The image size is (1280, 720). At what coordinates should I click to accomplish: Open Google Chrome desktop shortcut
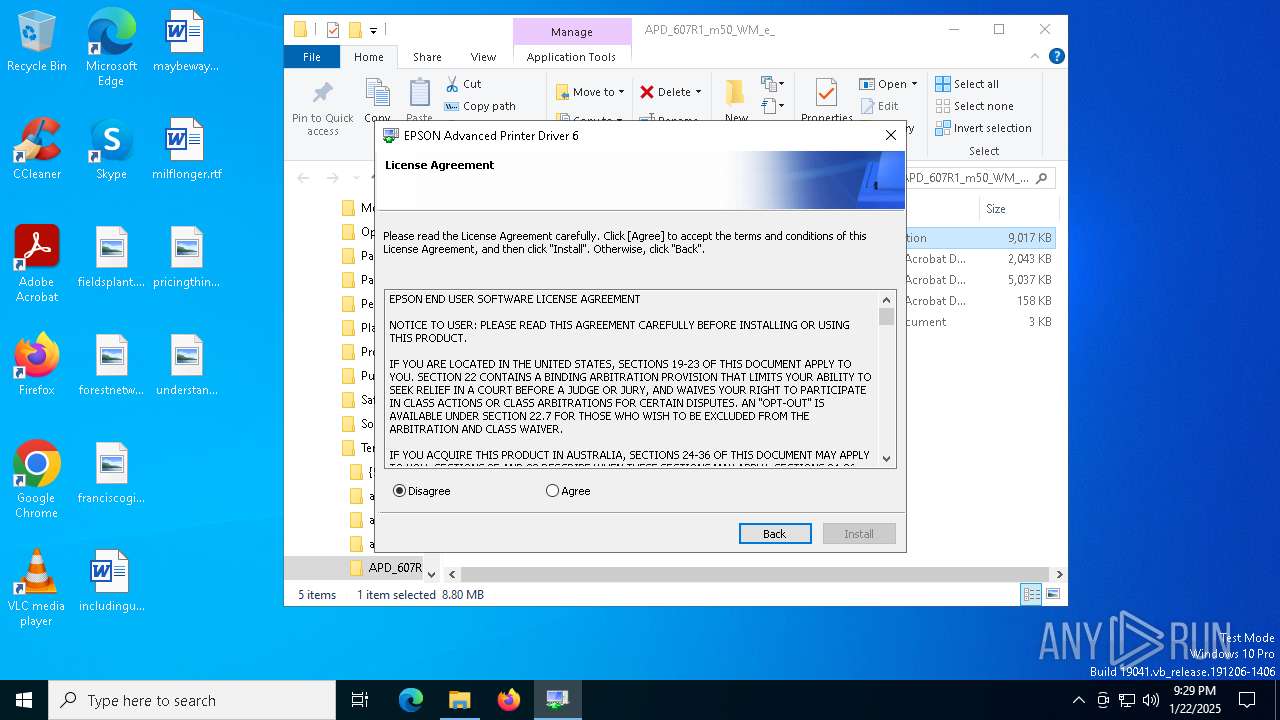pyautogui.click(x=37, y=480)
